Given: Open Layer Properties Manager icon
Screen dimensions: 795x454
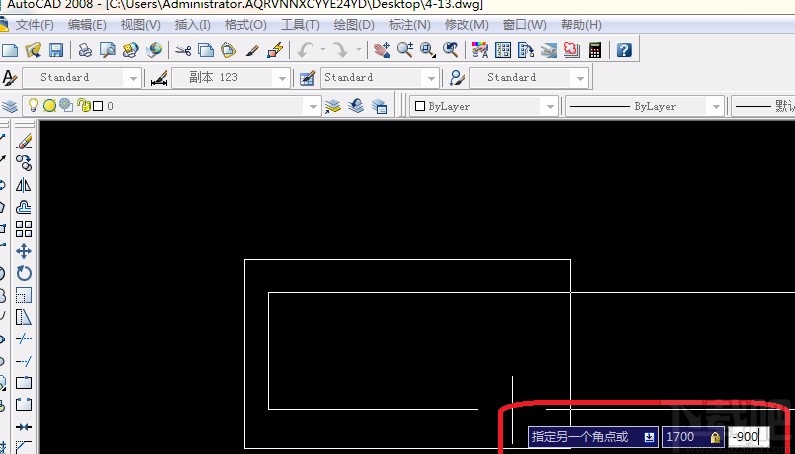Looking at the screenshot, I should point(10,107).
